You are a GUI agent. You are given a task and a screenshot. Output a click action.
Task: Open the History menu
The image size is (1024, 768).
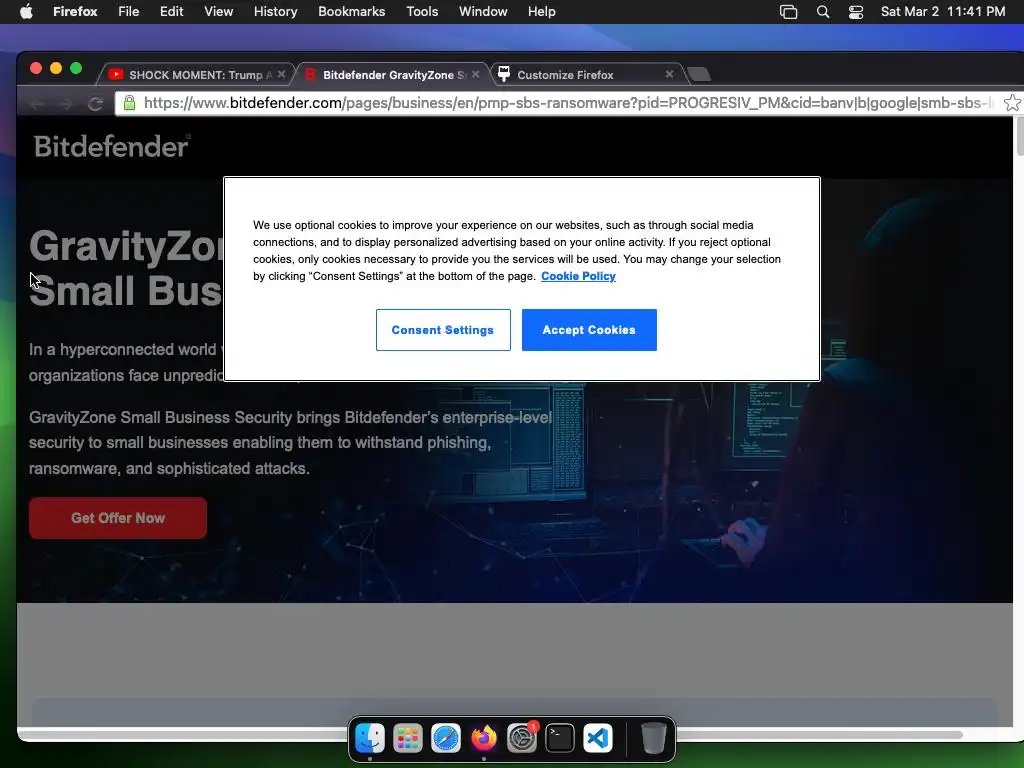[276, 12]
